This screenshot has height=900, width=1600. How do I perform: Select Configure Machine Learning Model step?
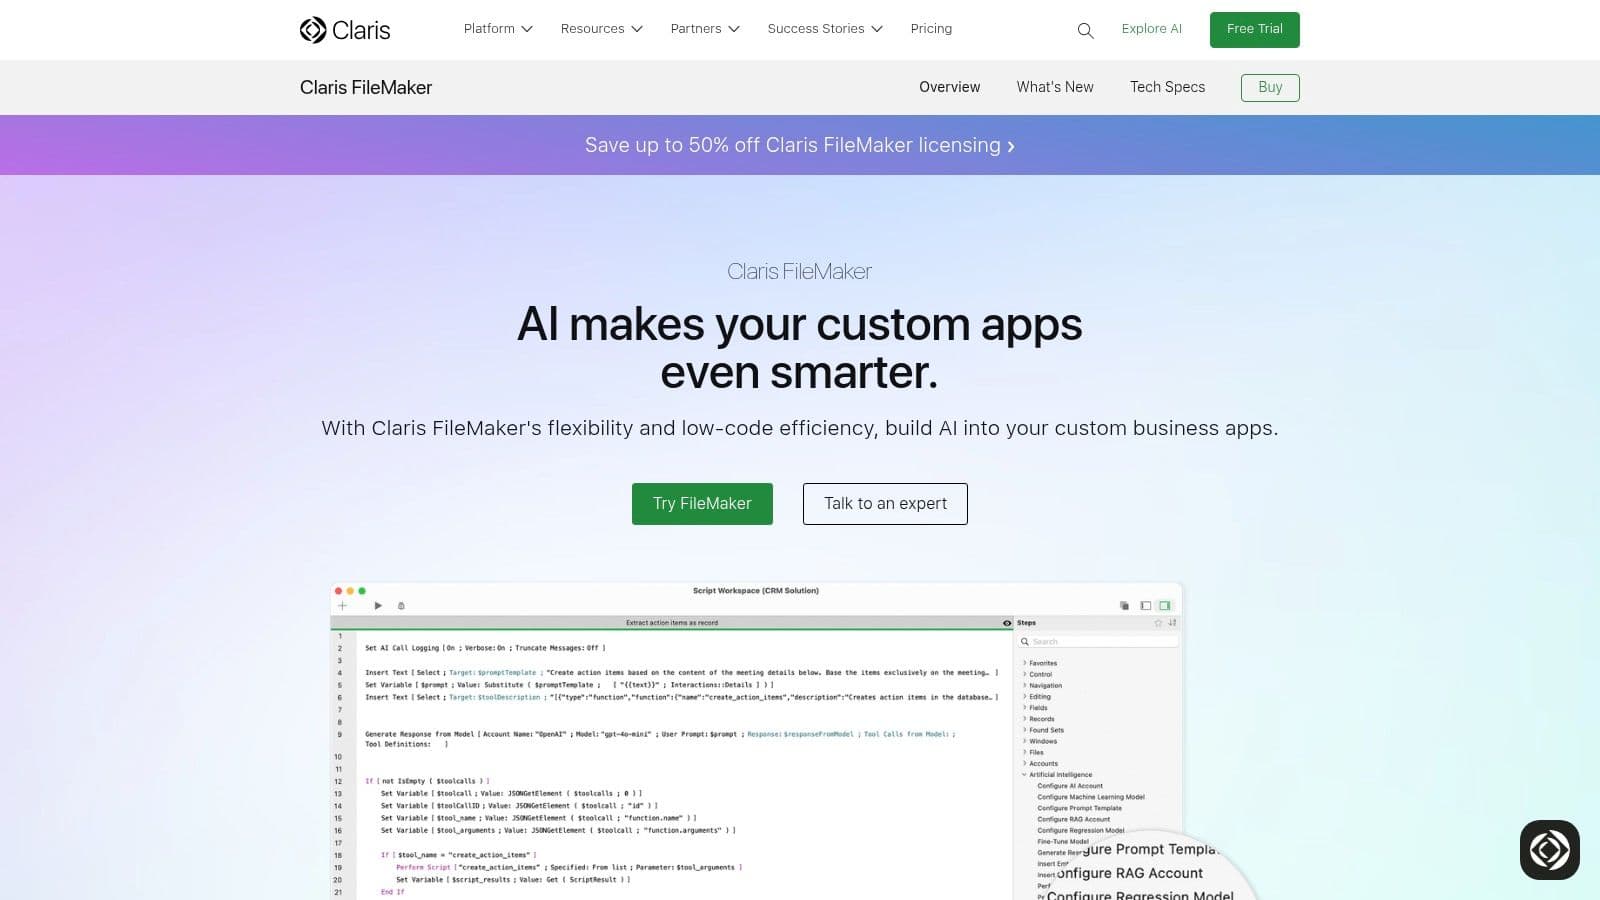[1091, 797]
